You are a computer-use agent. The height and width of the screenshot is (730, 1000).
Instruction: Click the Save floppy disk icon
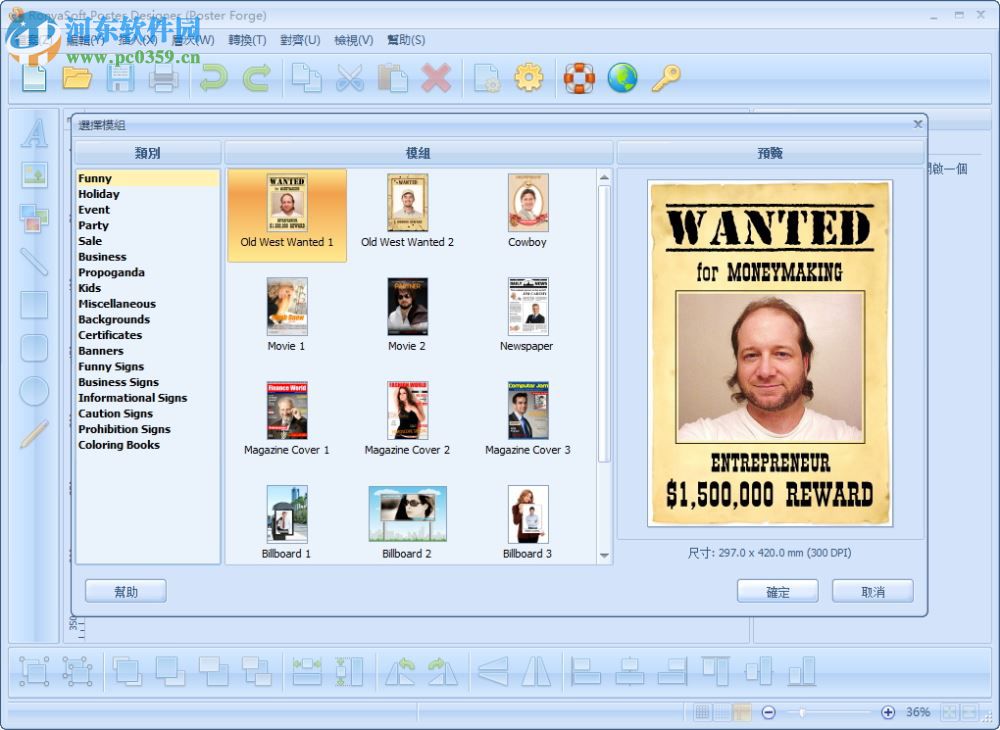[120, 78]
